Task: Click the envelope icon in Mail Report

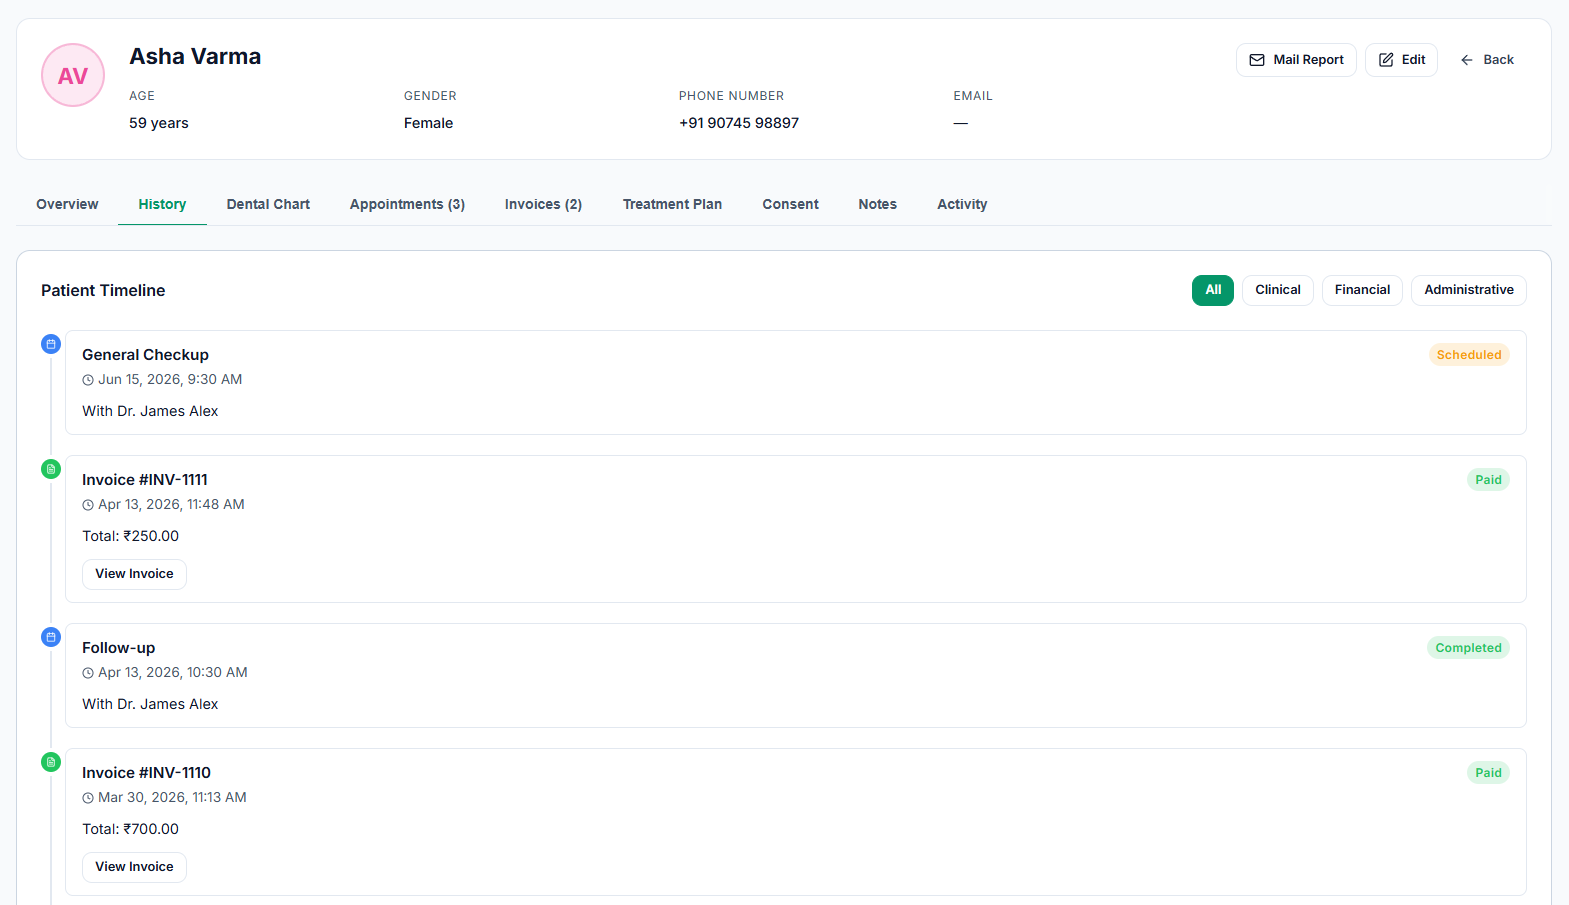Action: tap(1257, 60)
